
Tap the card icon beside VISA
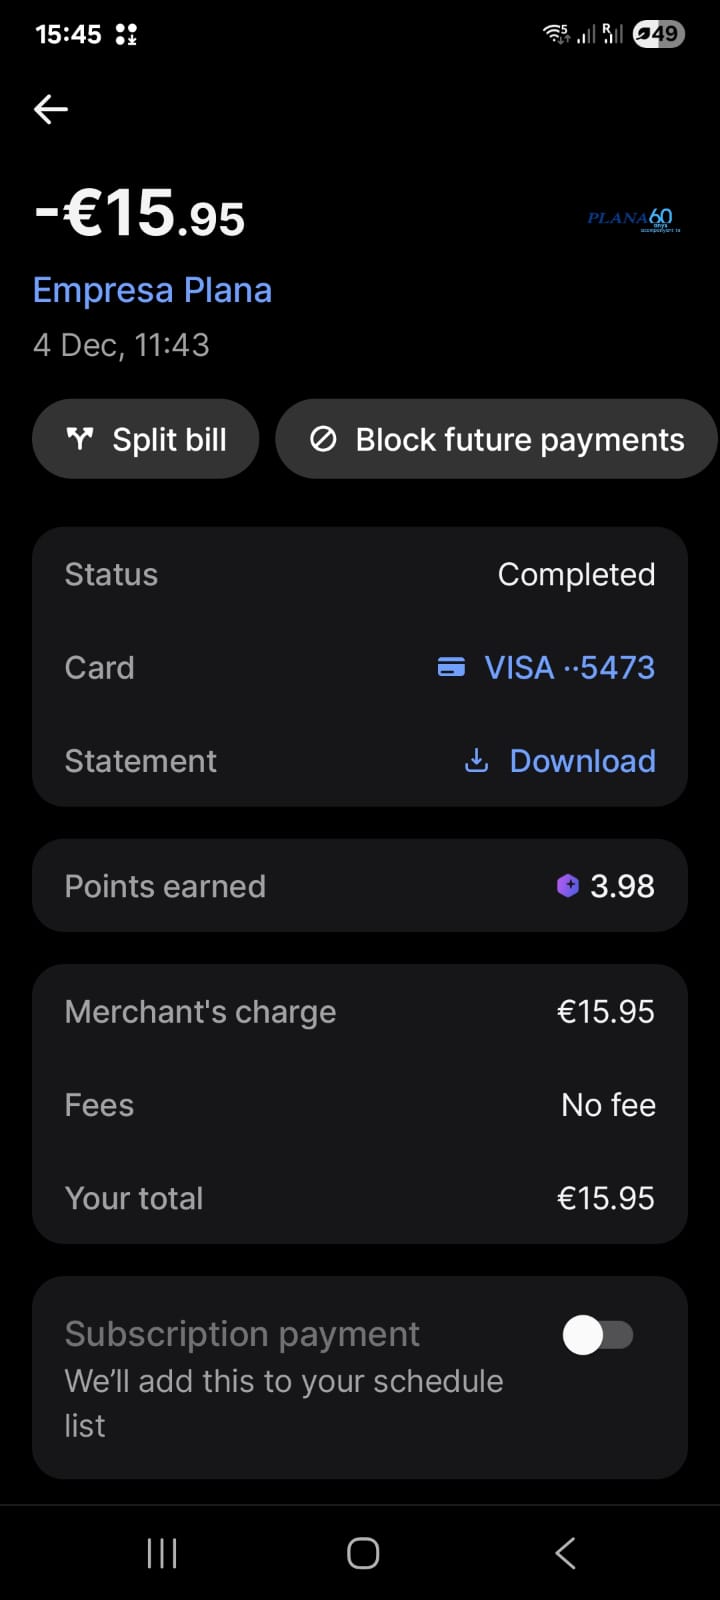[451, 667]
